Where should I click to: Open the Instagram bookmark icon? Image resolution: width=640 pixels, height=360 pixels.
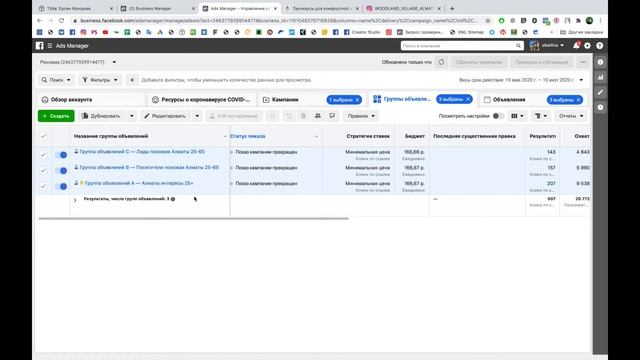click(x=83, y=32)
